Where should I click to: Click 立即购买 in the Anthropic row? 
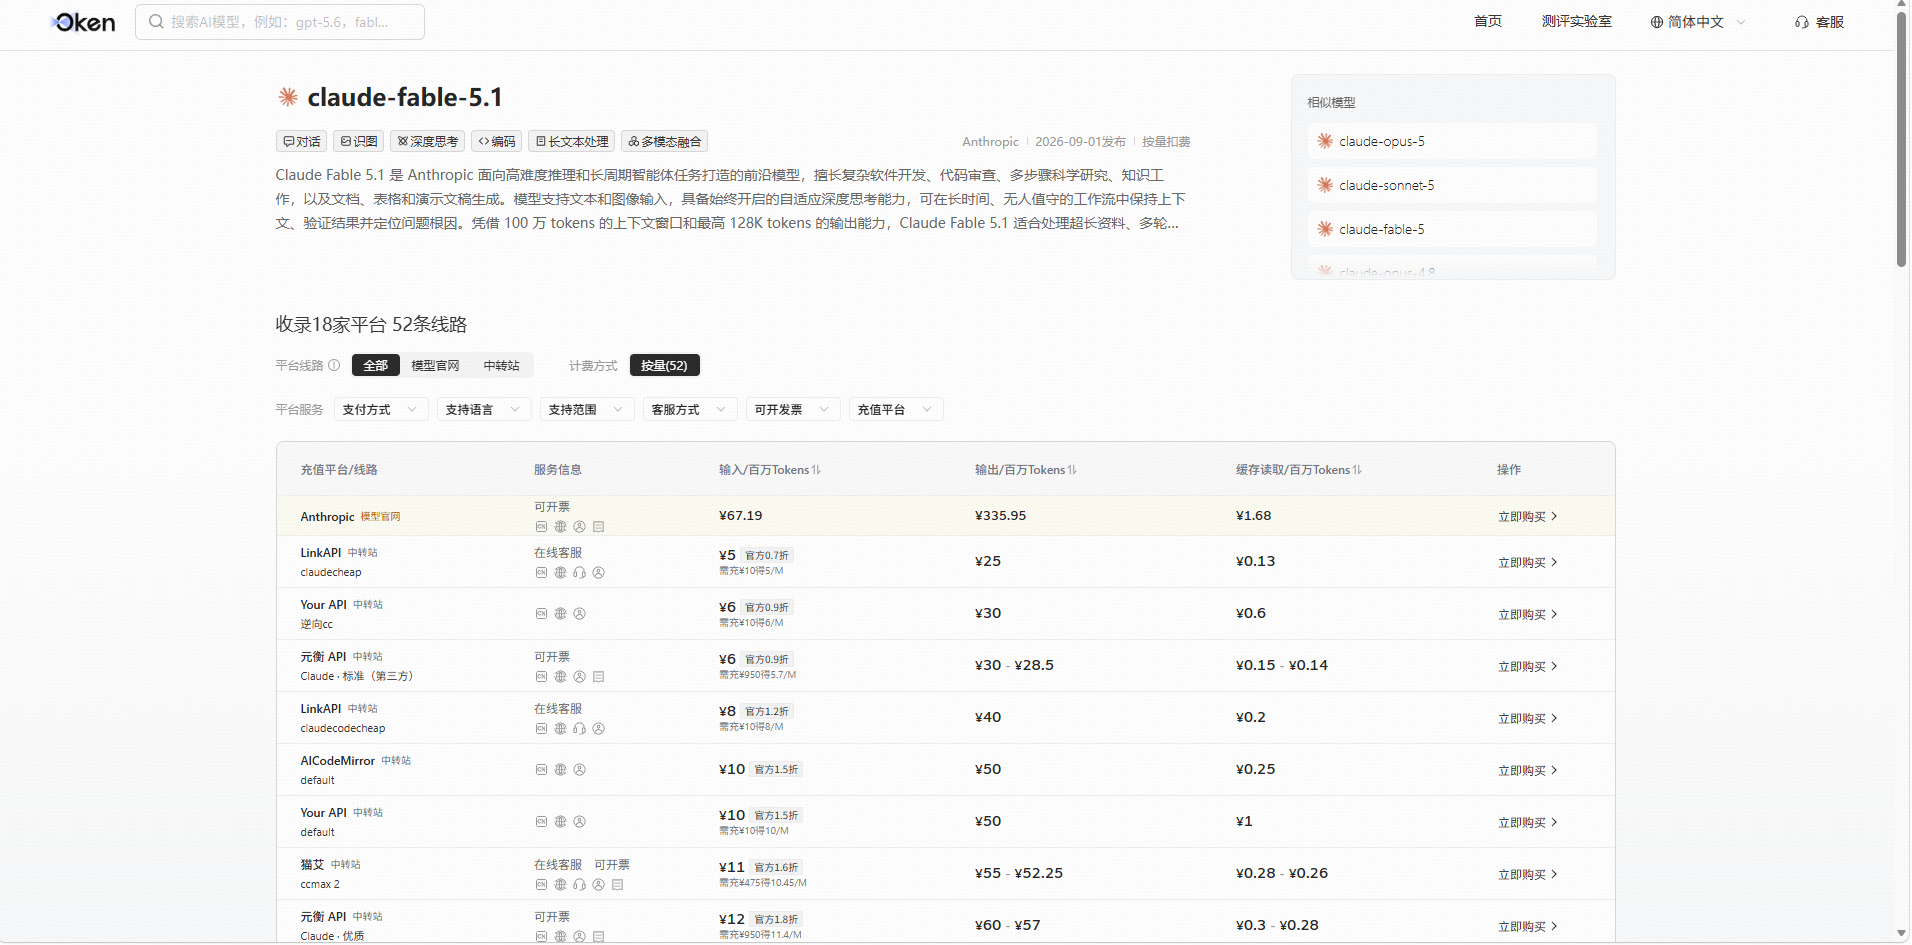[x=1527, y=517]
